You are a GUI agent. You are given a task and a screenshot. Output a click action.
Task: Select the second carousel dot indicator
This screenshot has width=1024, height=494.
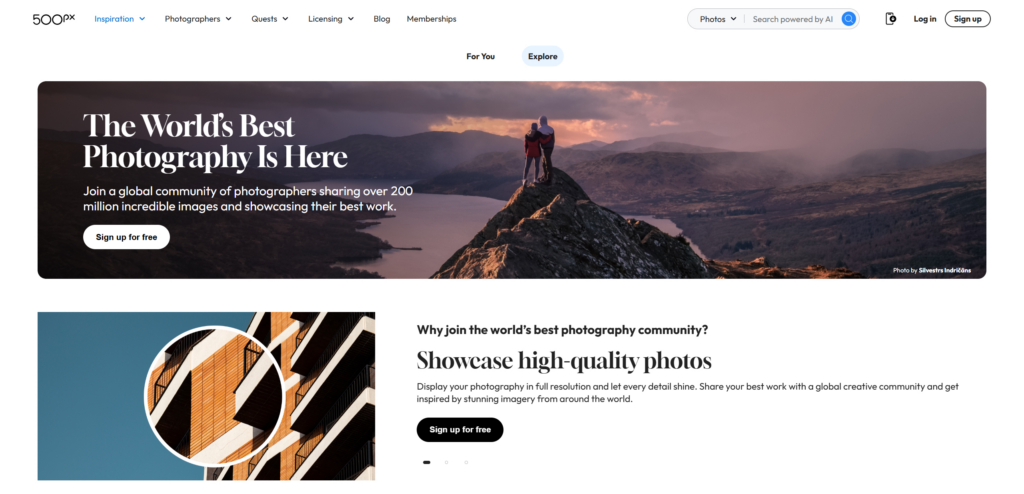447,462
